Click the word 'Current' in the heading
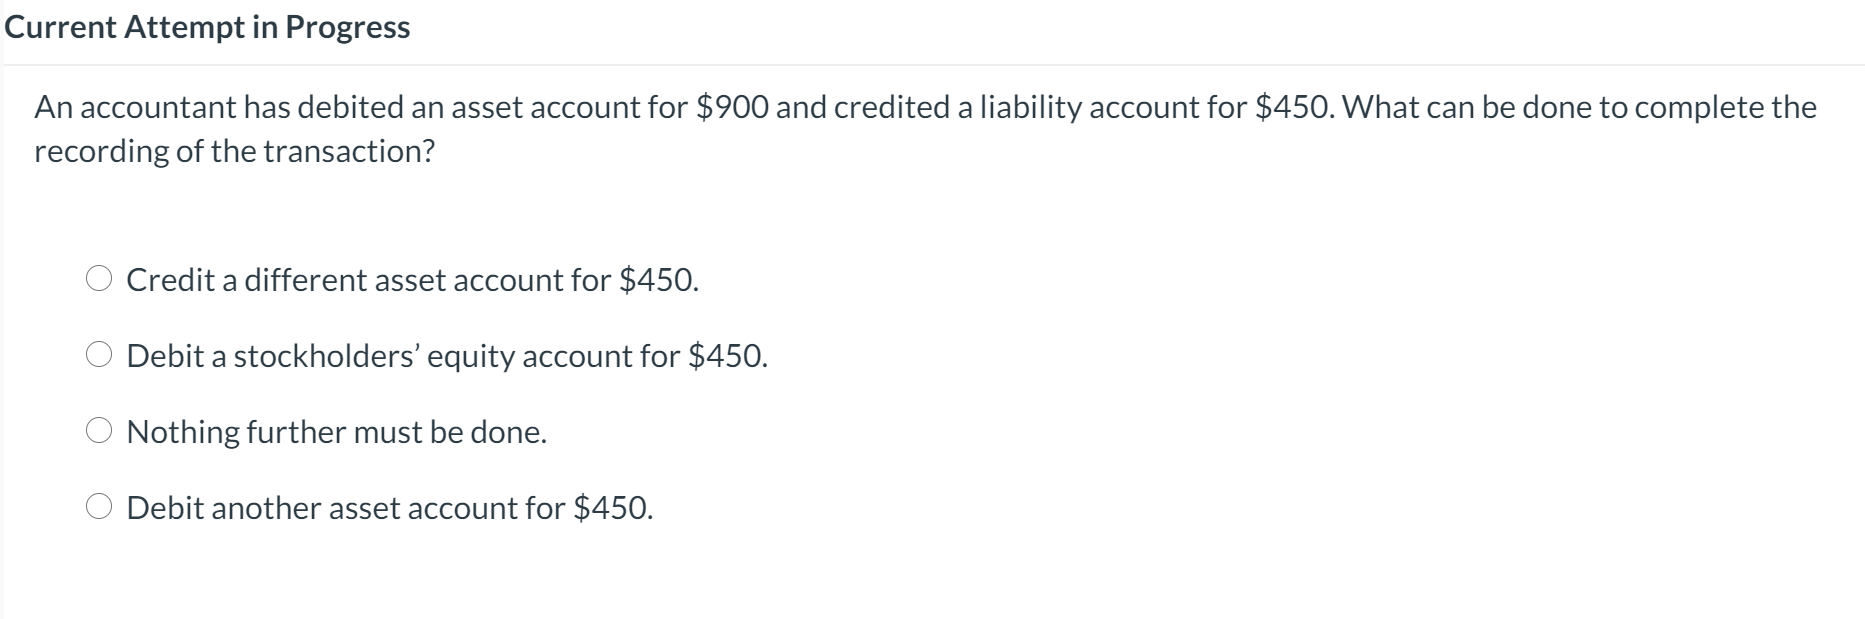1865x619 pixels. point(61,27)
